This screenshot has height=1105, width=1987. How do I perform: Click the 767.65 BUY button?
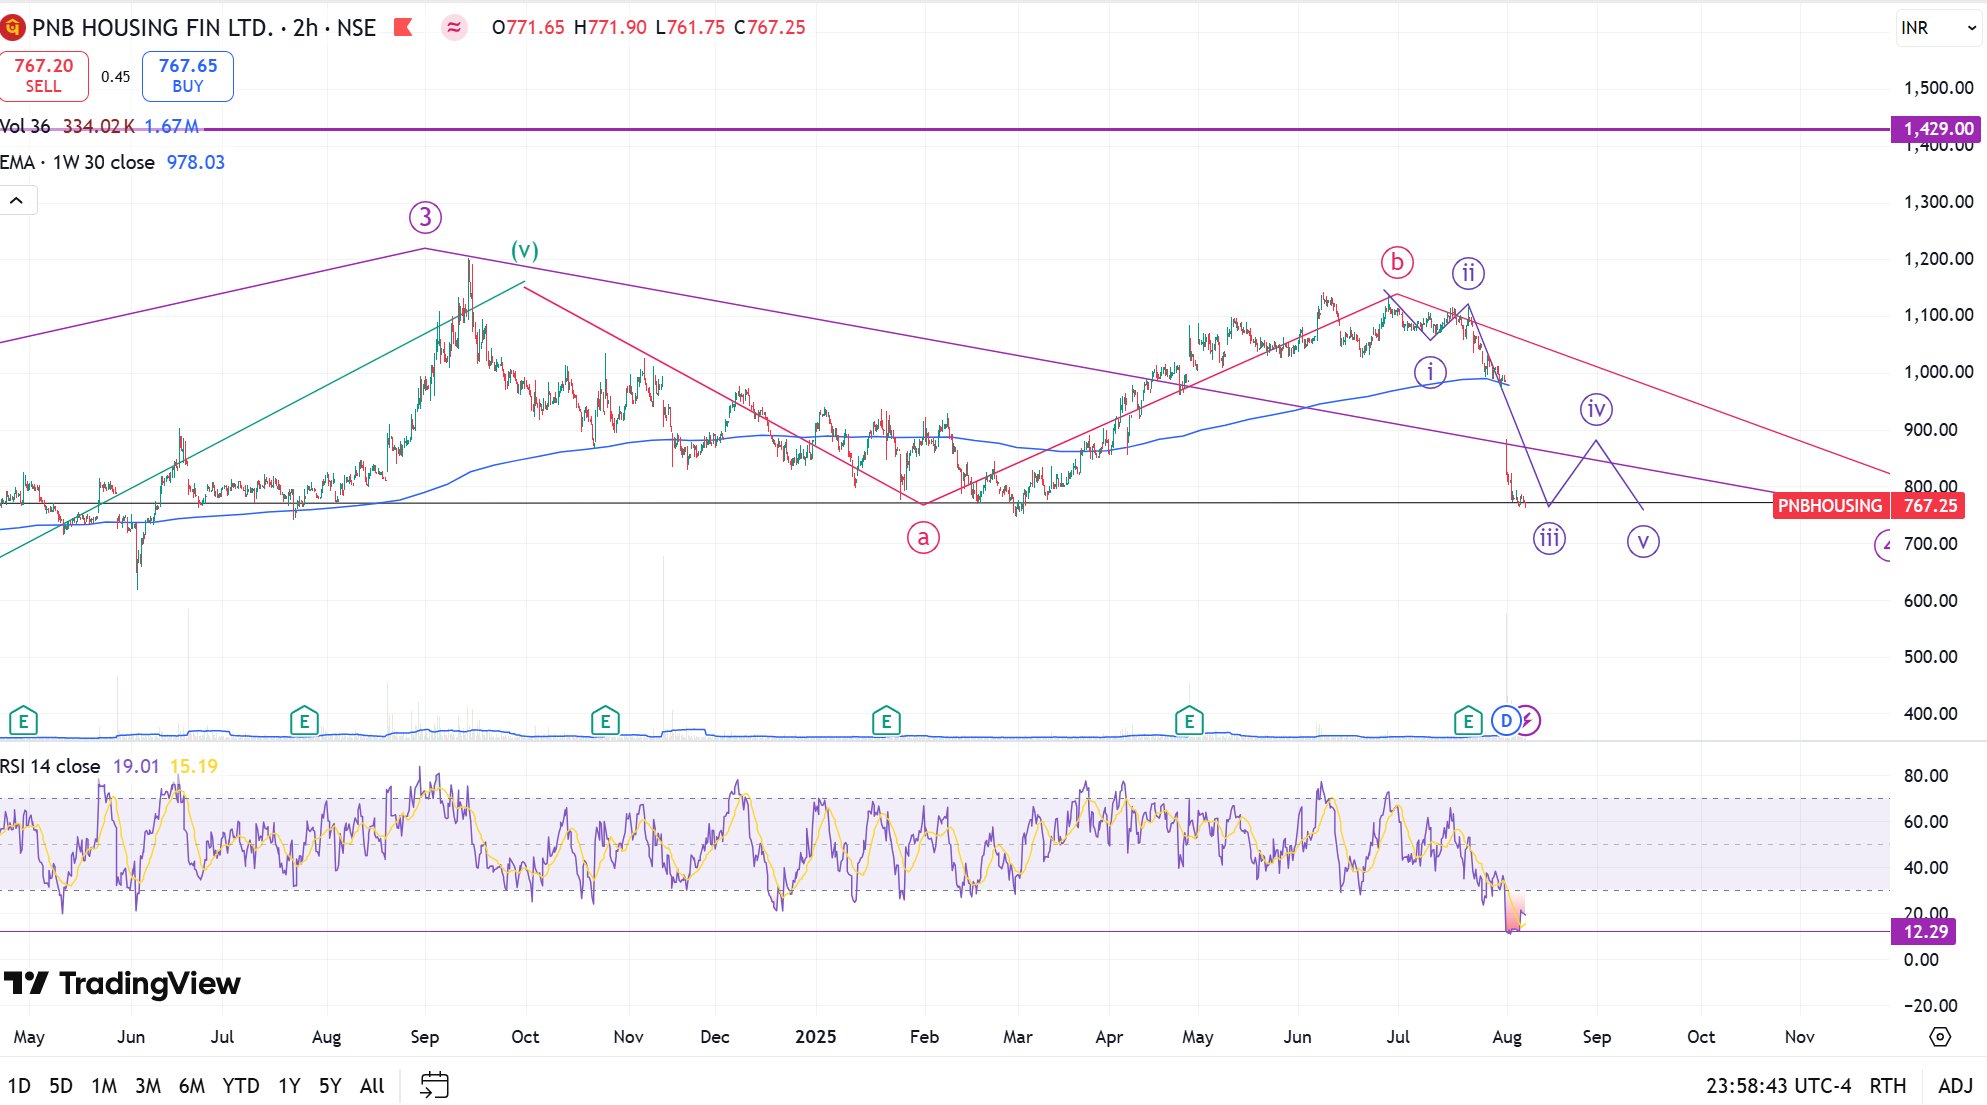click(188, 76)
